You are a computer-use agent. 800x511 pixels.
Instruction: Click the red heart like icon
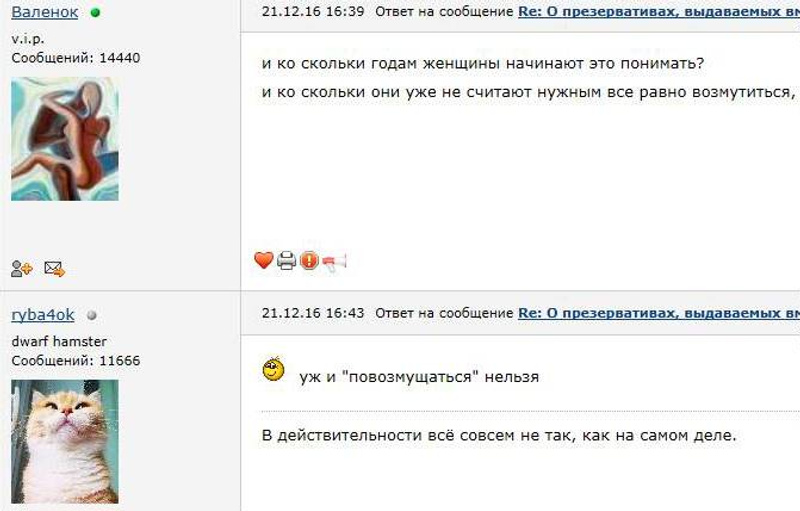[264, 261]
